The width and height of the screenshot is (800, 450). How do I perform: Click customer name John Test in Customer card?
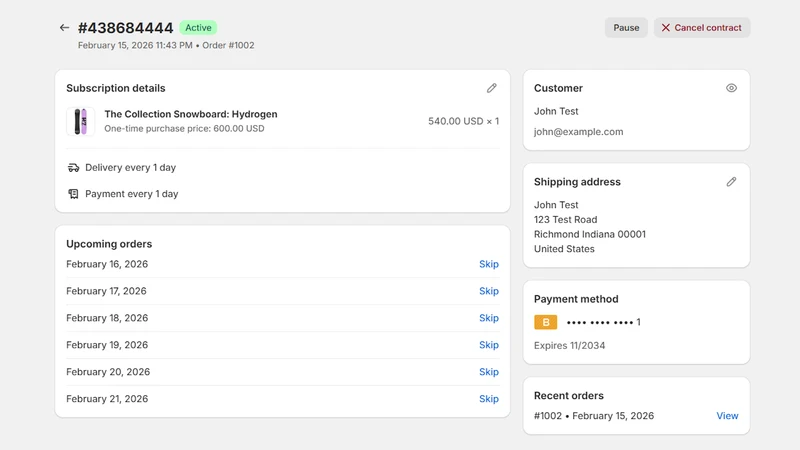pos(556,111)
